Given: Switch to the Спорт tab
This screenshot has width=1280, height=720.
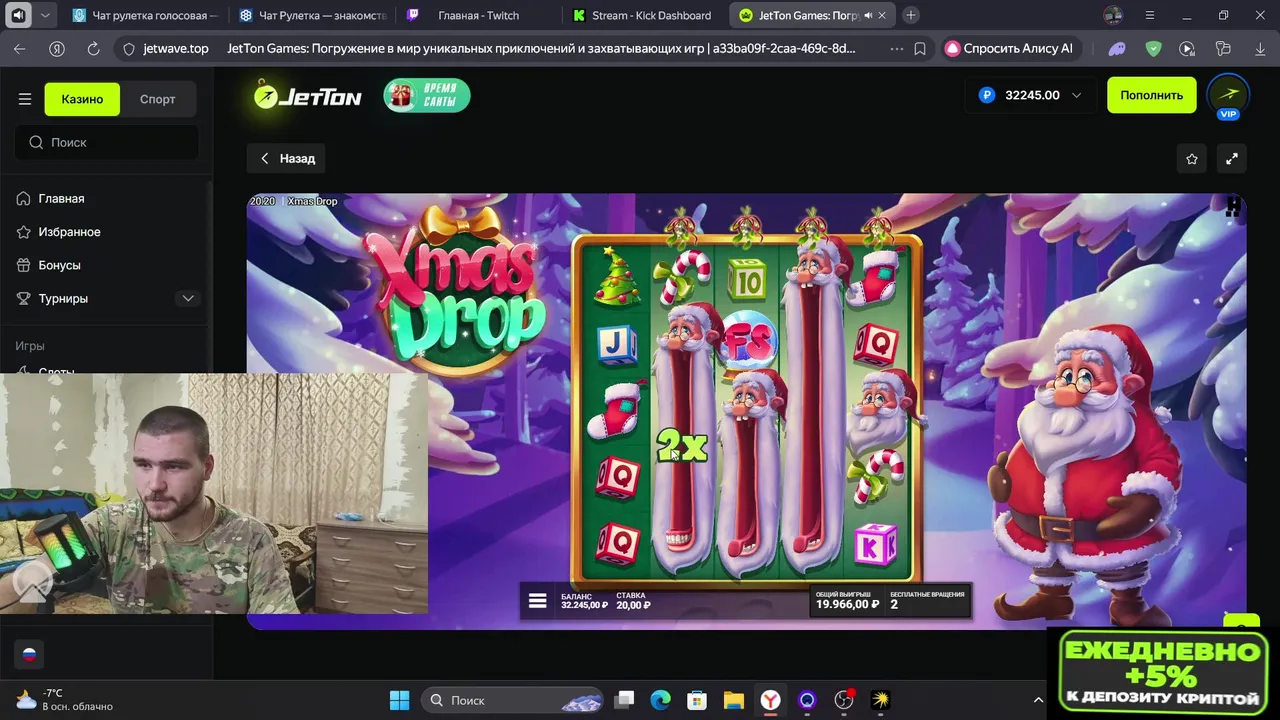Looking at the screenshot, I should click(157, 99).
